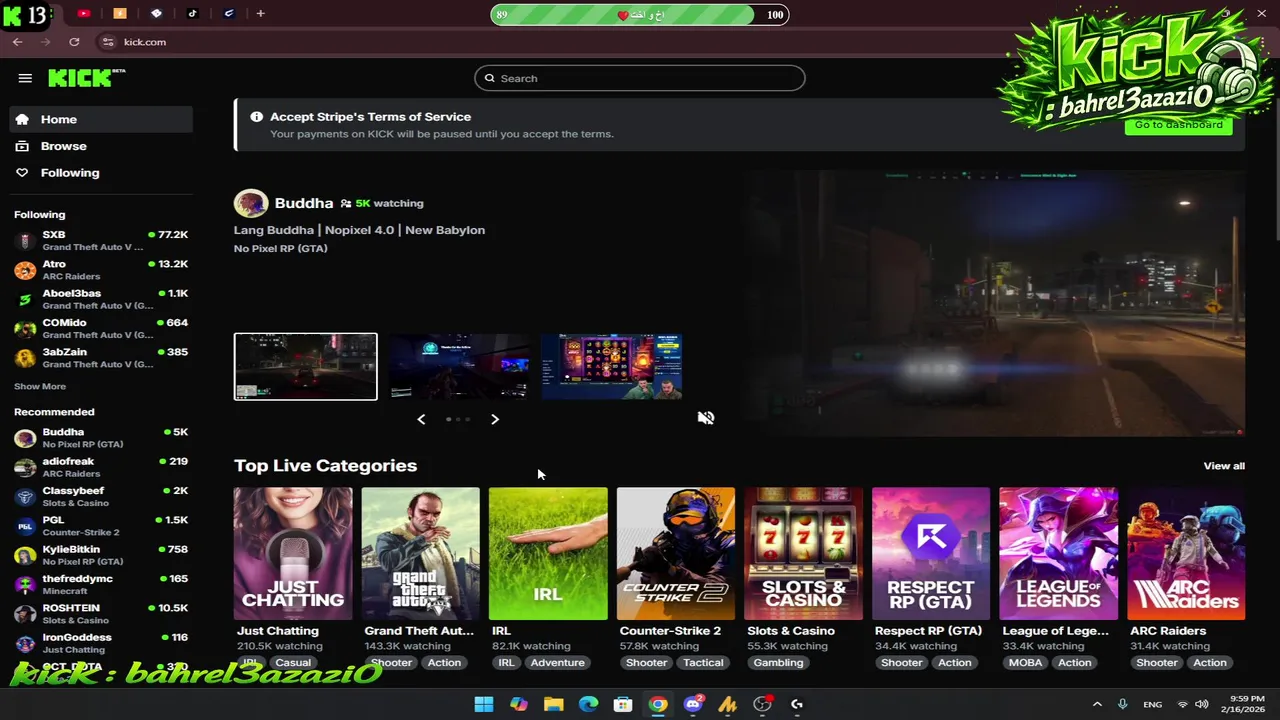Click the Go to dashboard button
This screenshot has width=1280, height=720.
tap(1178, 125)
